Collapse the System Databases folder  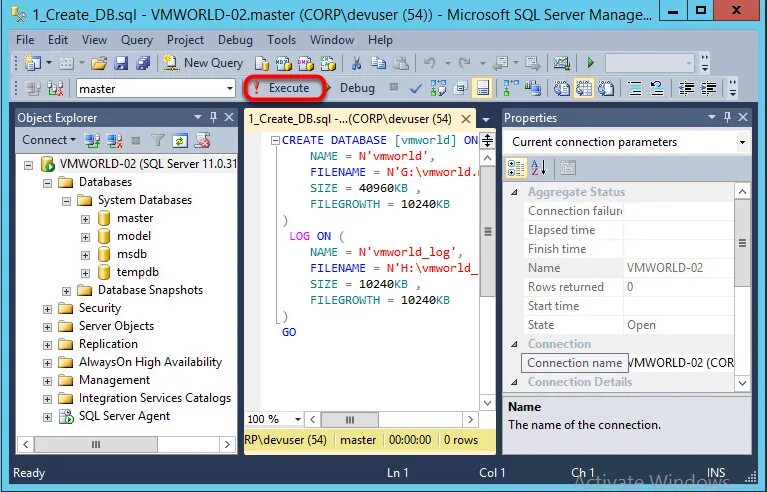pos(67,201)
